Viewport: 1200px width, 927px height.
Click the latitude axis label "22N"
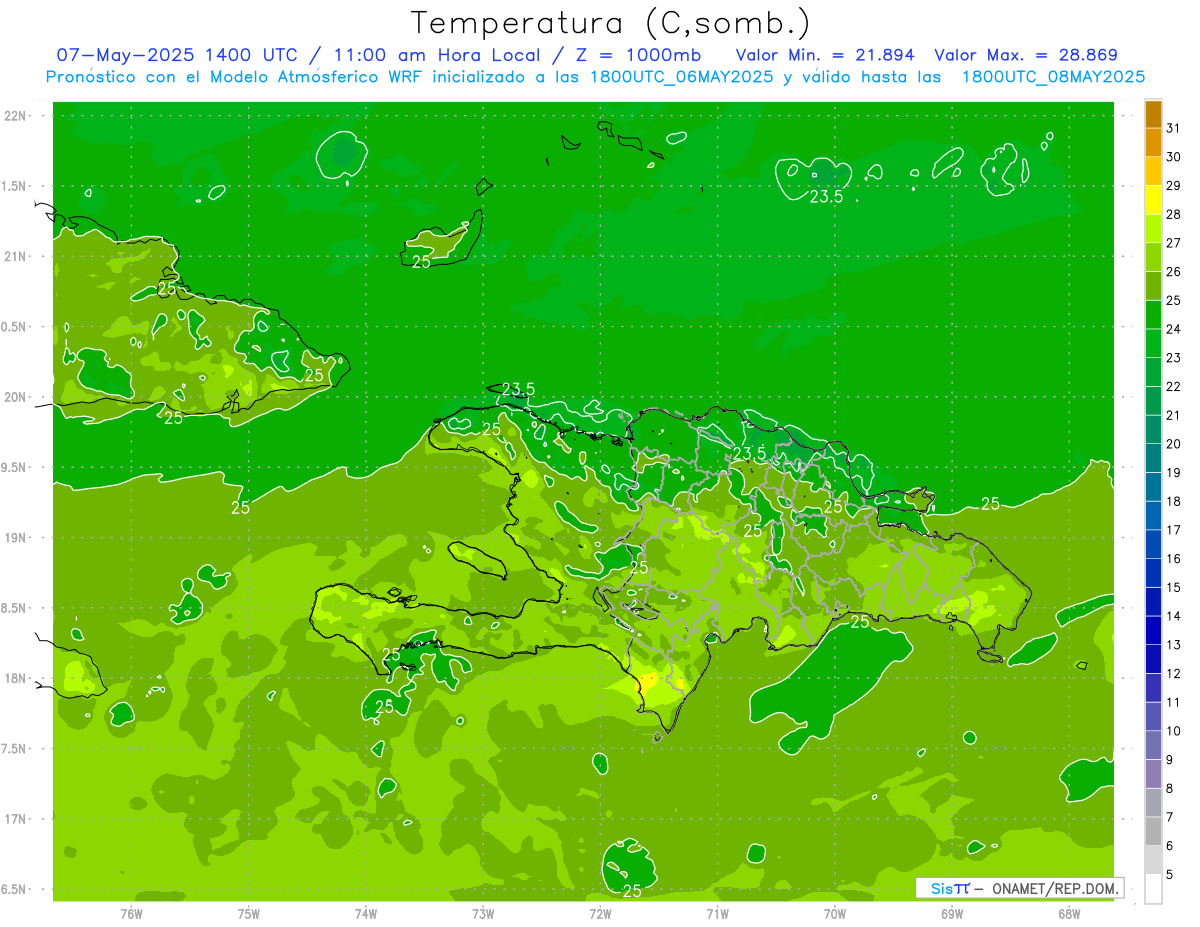[x=15, y=116]
